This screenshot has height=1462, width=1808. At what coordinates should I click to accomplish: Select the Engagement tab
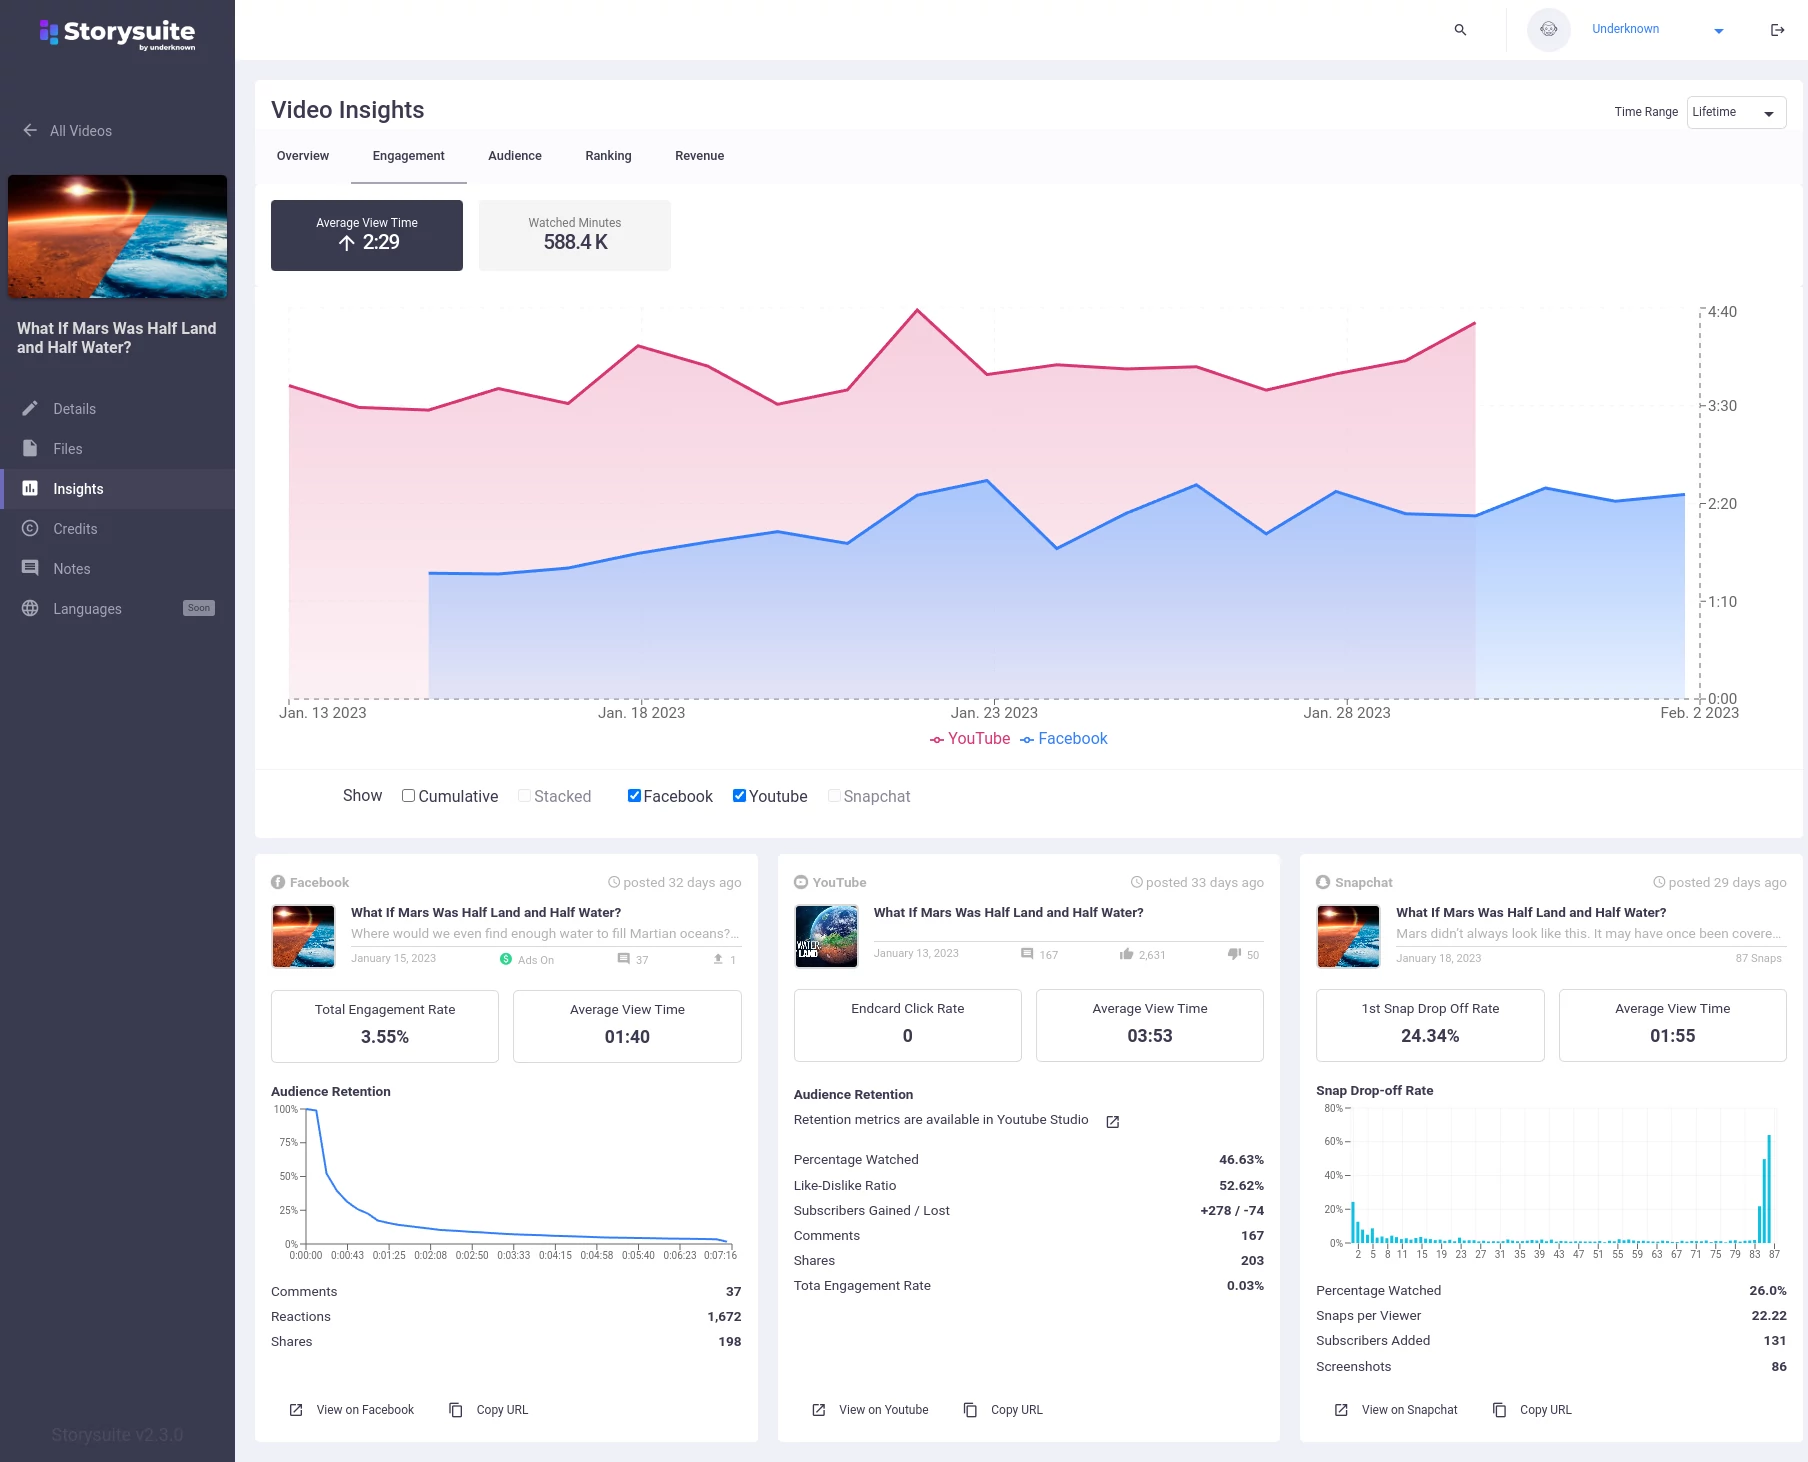pyautogui.click(x=409, y=156)
